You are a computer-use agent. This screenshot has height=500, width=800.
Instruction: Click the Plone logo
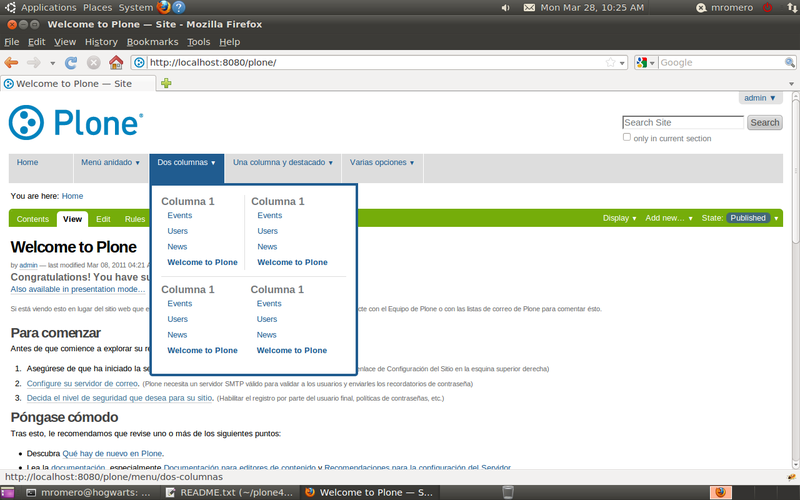(76, 123)
